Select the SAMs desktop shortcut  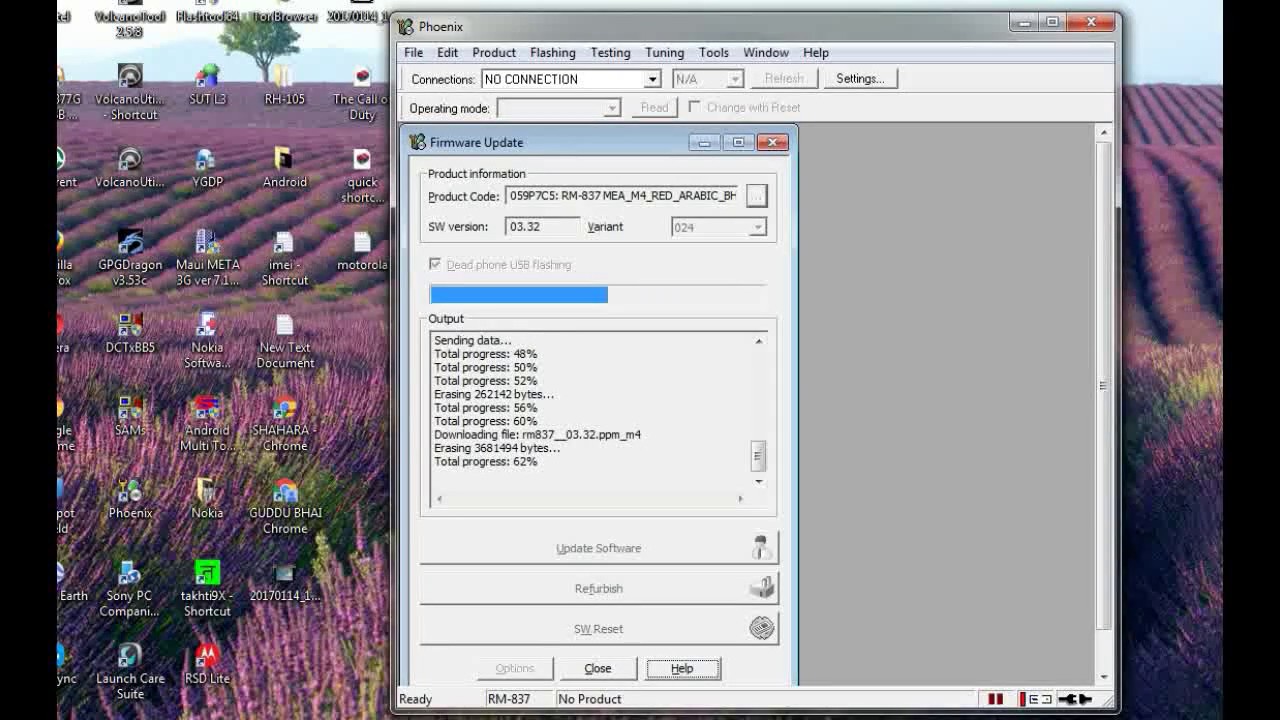(130, 416)
